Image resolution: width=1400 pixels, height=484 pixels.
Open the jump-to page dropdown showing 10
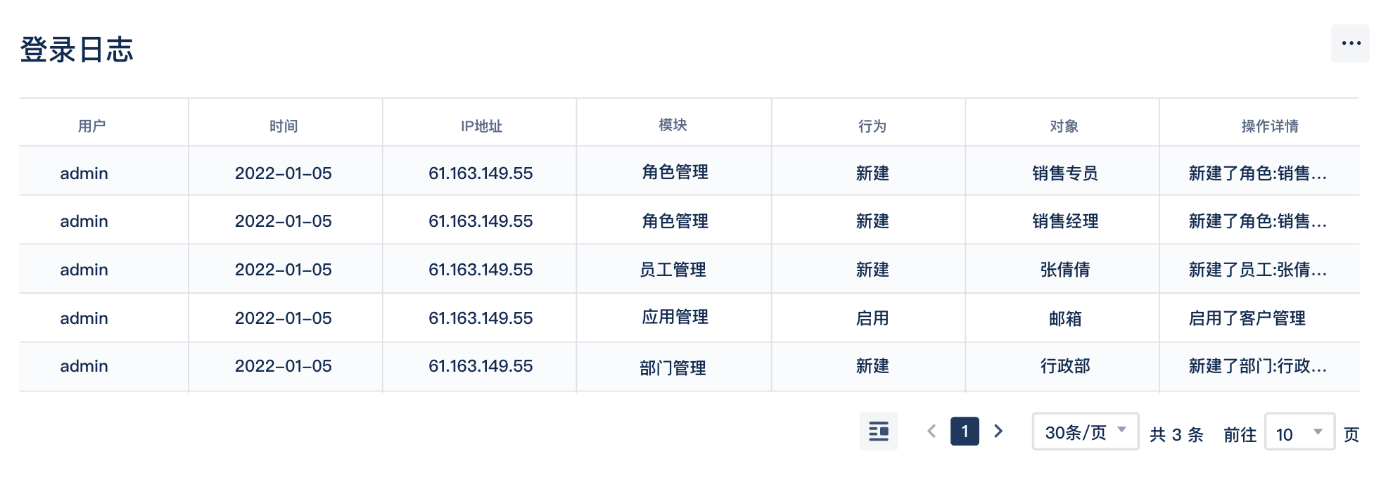coord(1300,433)
